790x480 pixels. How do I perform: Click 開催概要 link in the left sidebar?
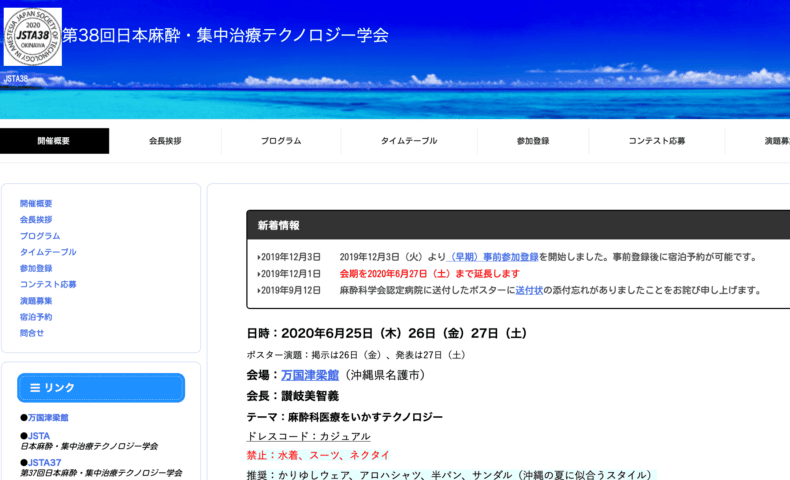[36, 204]
